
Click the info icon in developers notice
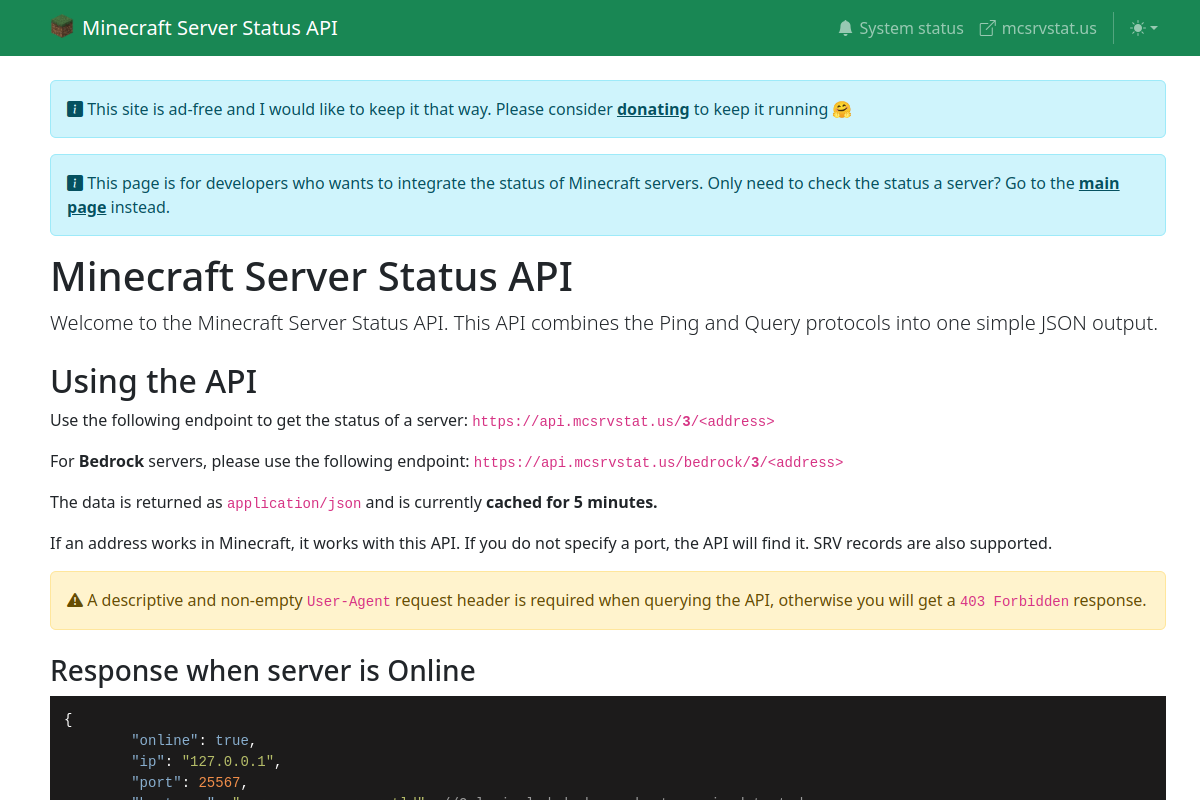point(75,183)
